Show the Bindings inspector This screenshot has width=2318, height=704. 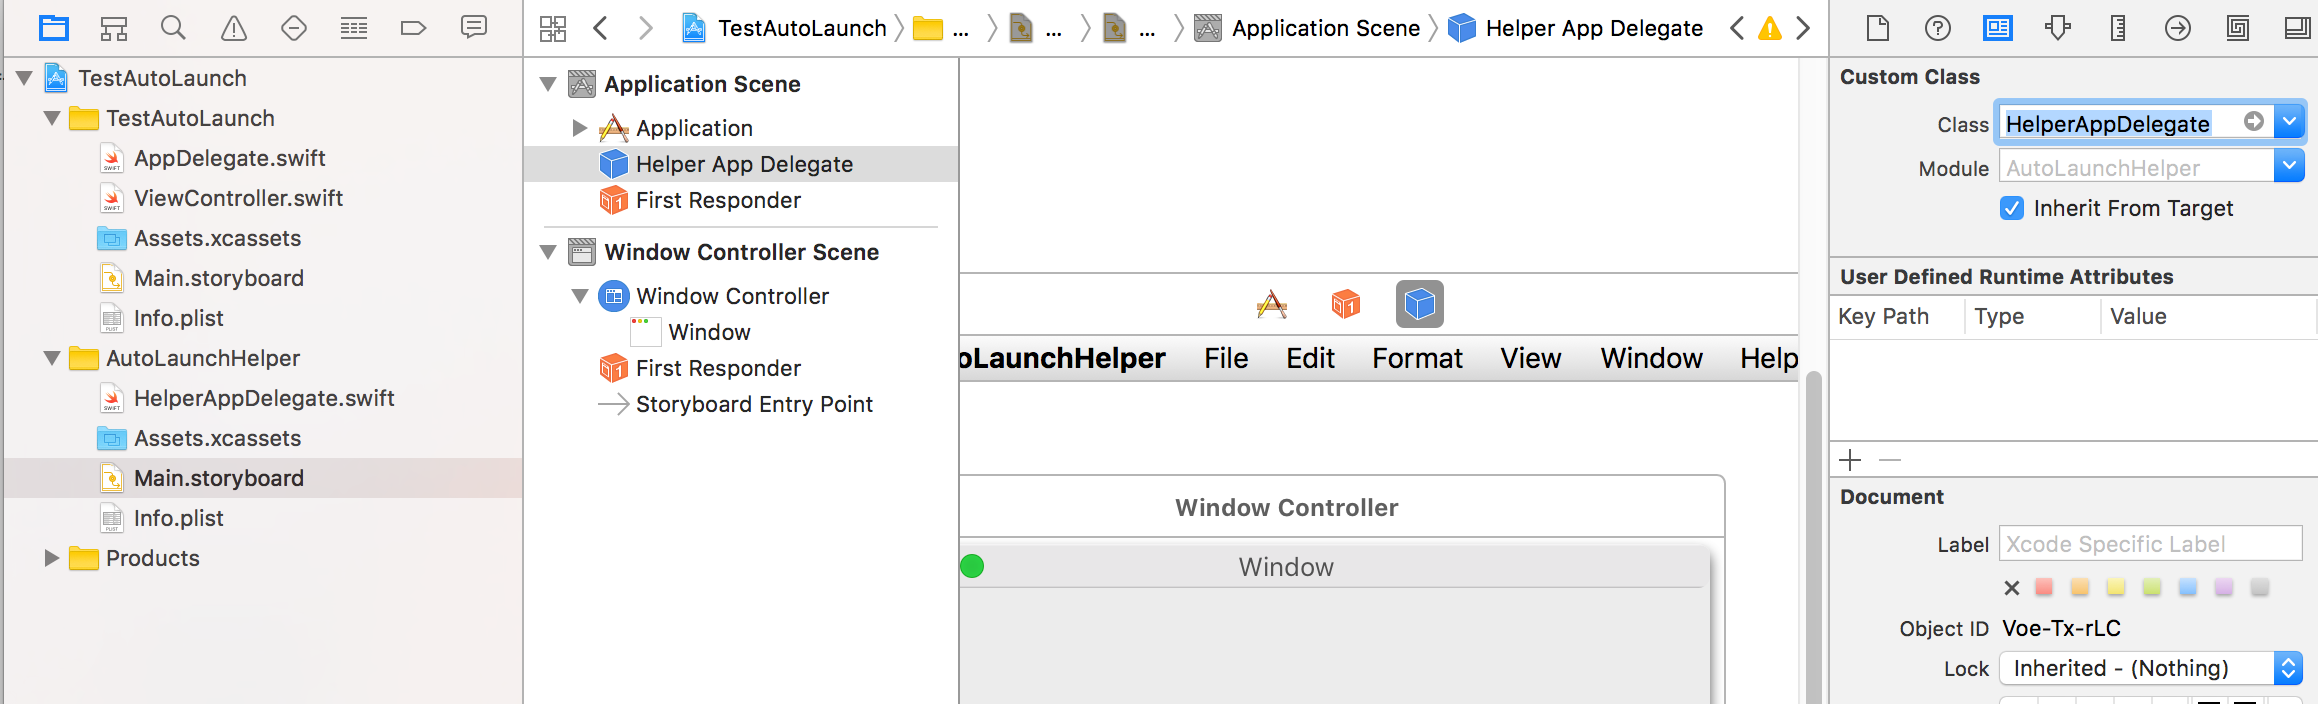tap(2238, 28)
